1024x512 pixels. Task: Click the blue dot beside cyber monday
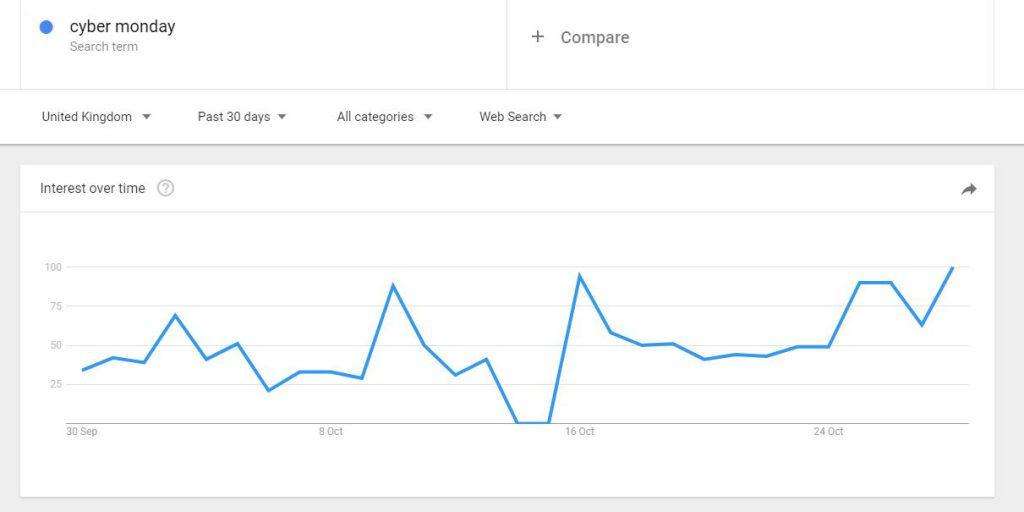click(46, 27)
